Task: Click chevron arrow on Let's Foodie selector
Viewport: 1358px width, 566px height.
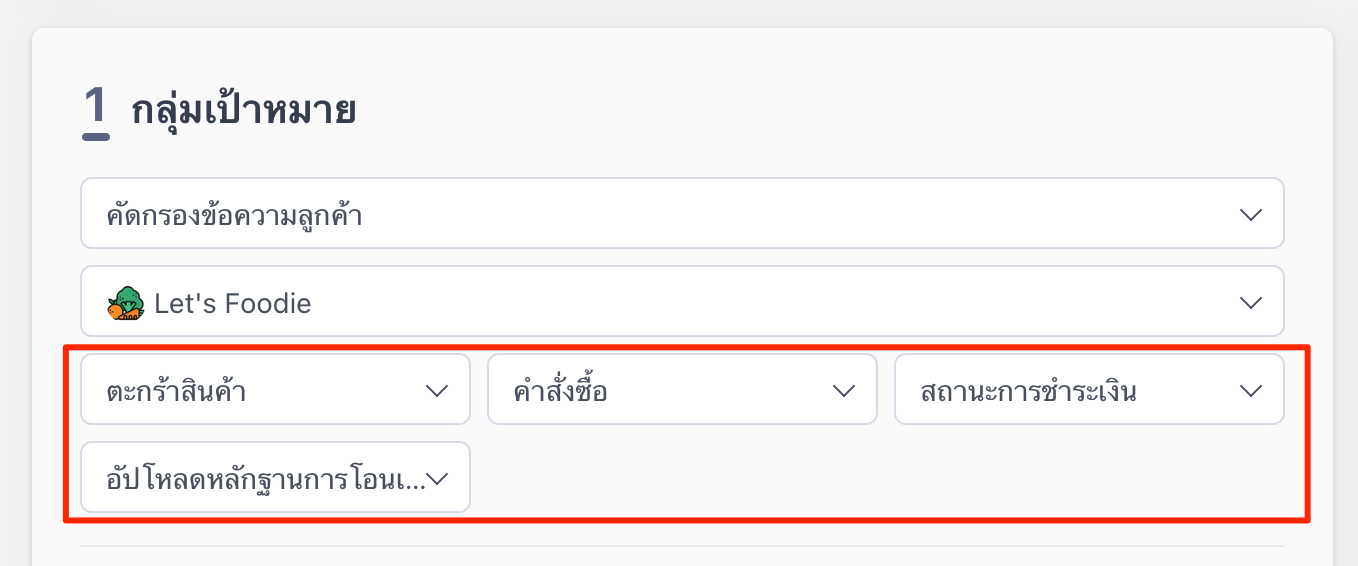Action: [x=1250, y=302]
